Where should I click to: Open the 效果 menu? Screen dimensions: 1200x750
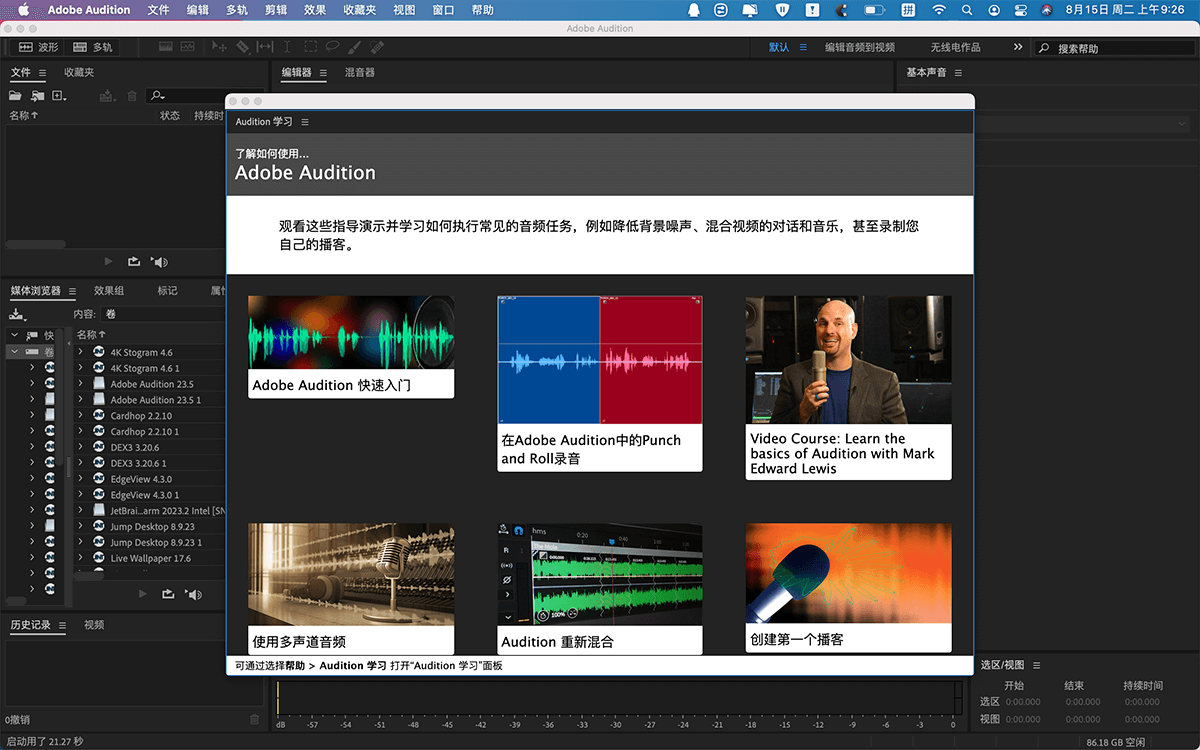click(x=315, y=10)
